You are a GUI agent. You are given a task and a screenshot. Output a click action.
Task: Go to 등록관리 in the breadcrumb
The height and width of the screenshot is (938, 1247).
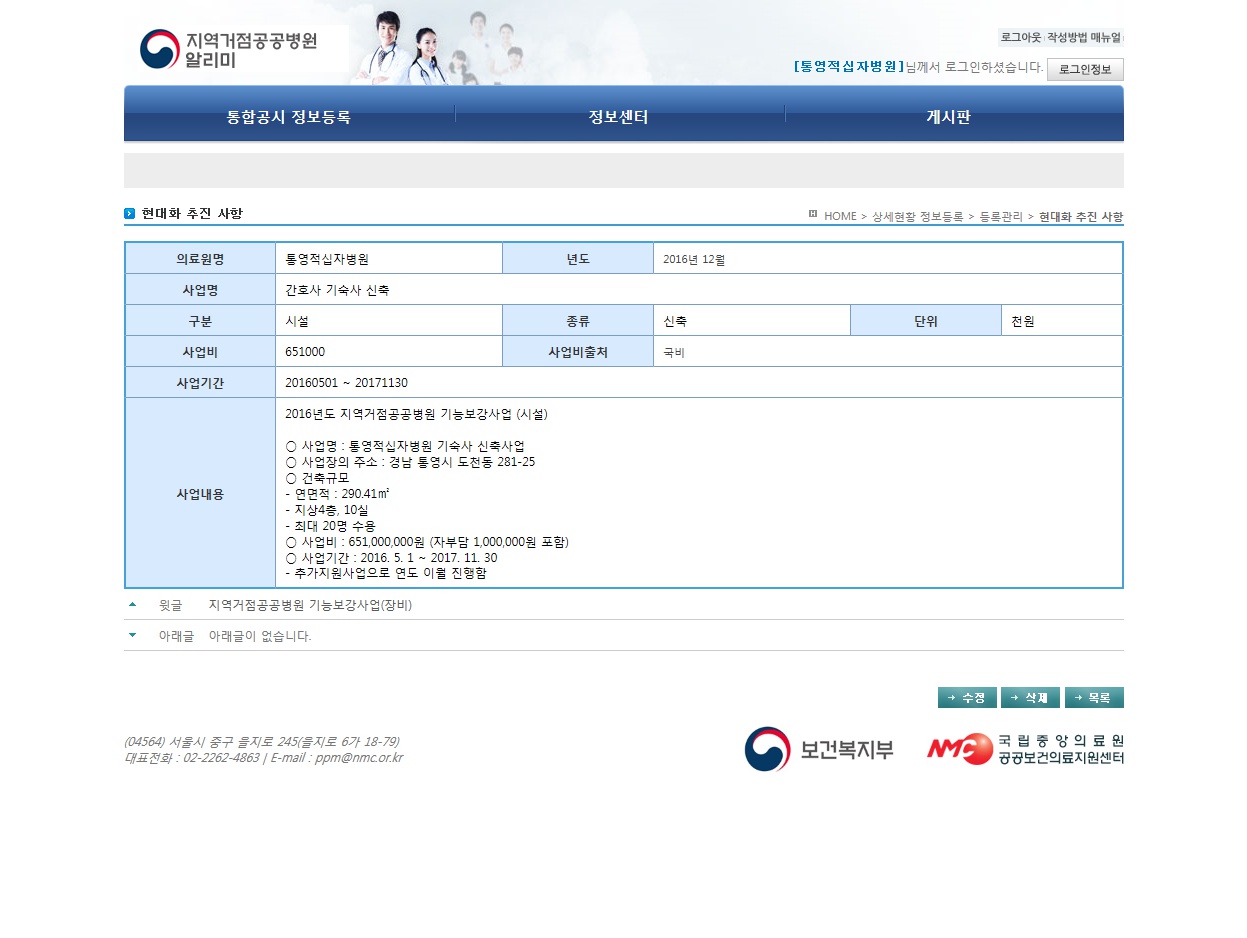point(1001,216)
